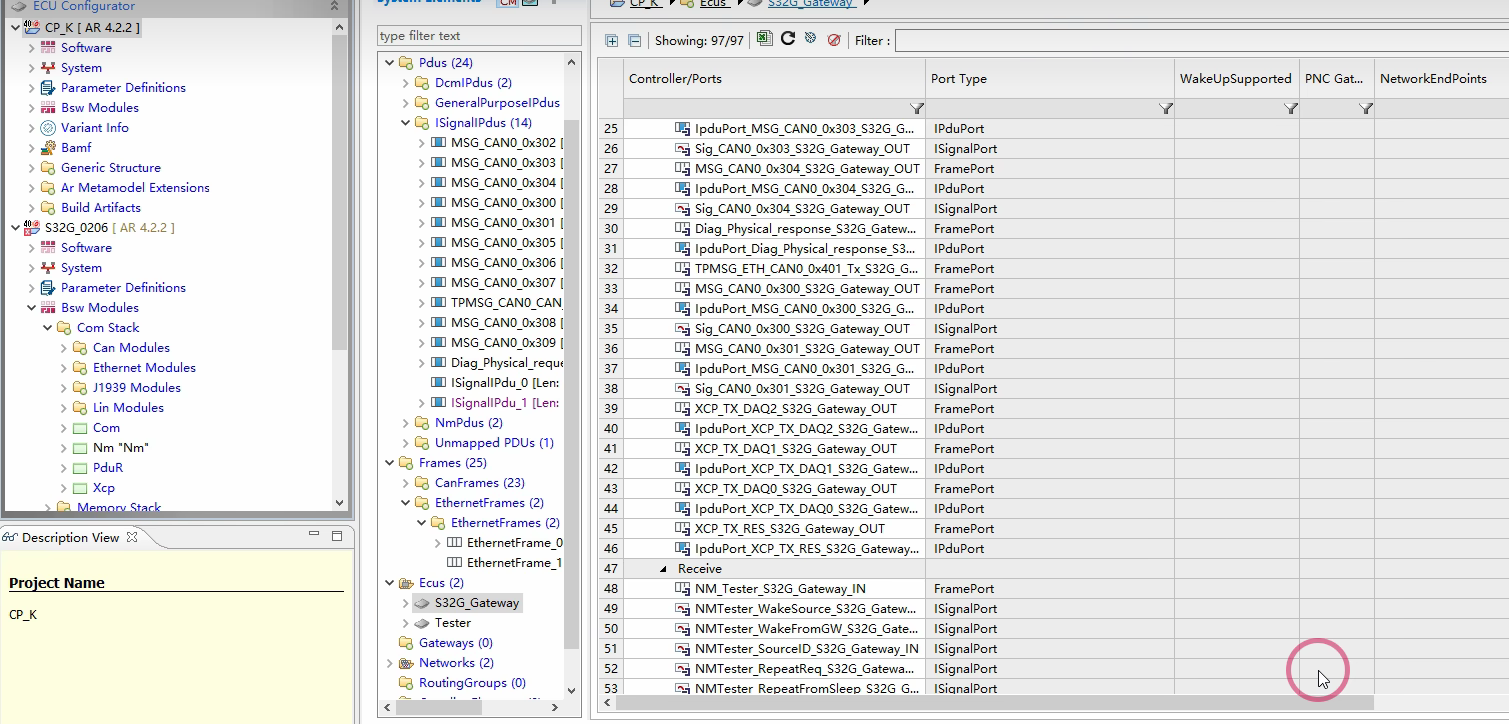Export table to Excel icon

pos(765,40)
